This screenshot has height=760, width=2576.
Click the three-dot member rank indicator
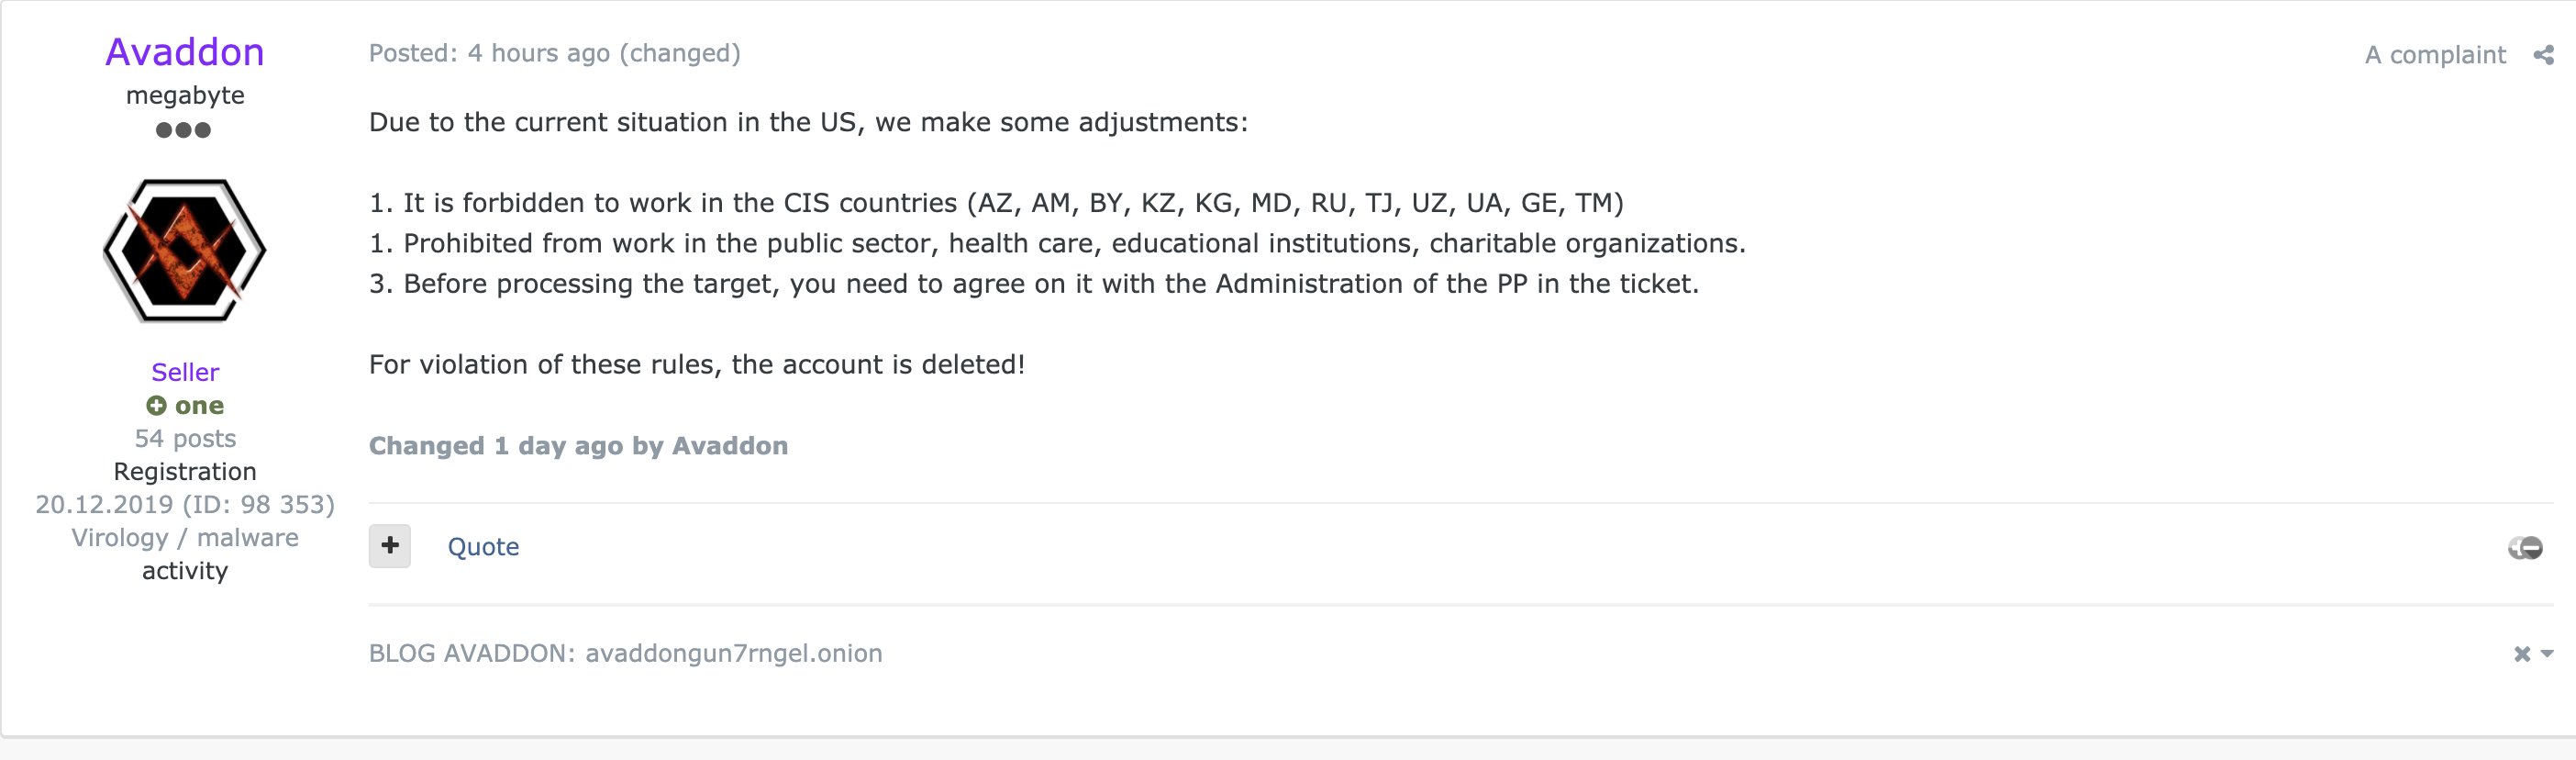[184, 130]
